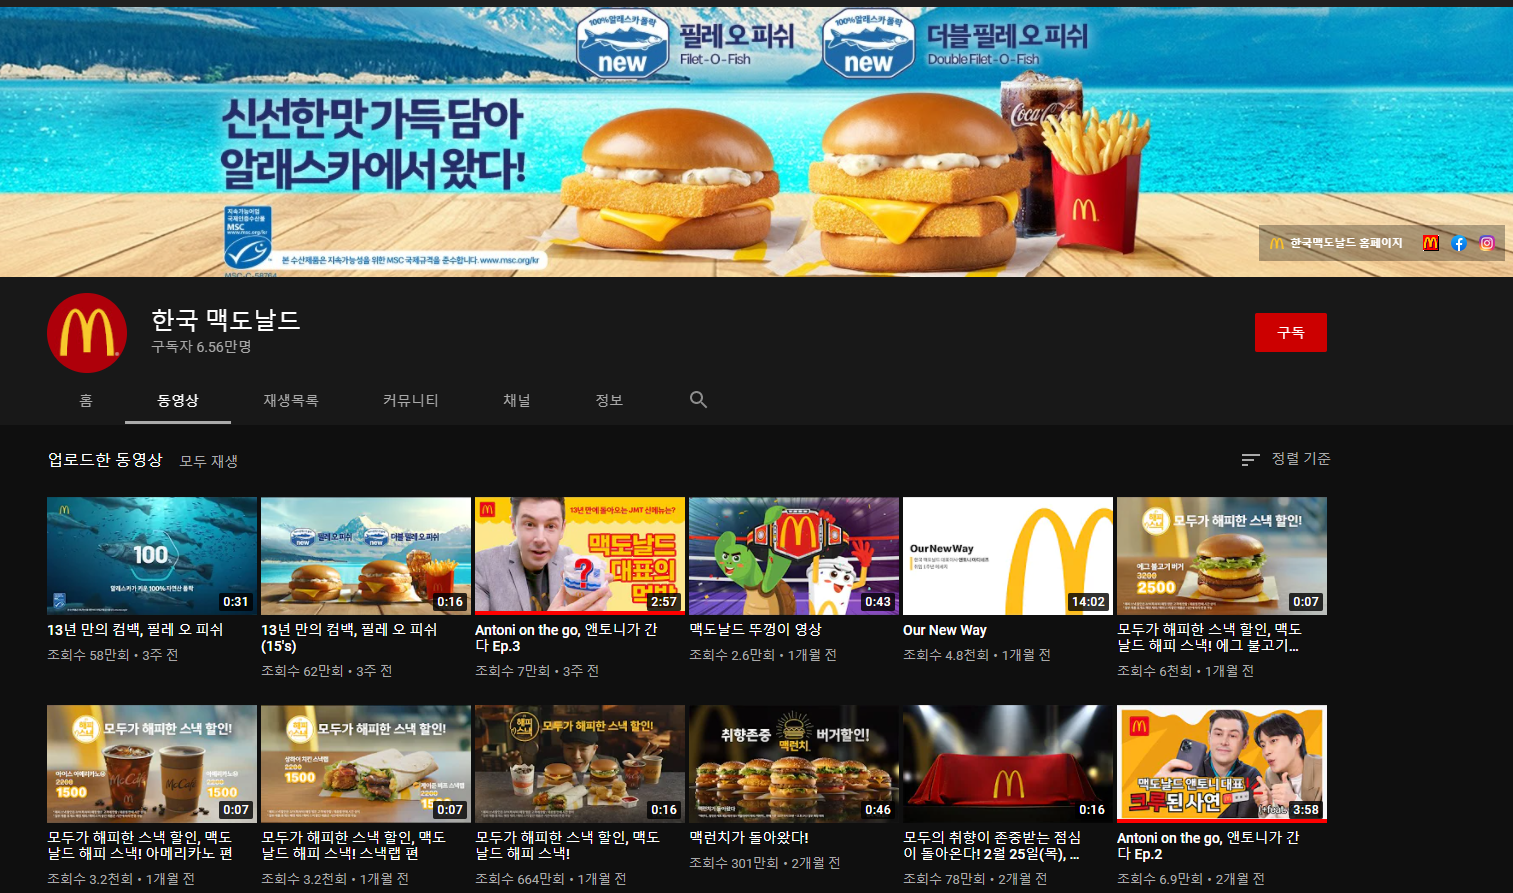Switch to the 홈 tab
1513x893 pixels.
(86, 400)
